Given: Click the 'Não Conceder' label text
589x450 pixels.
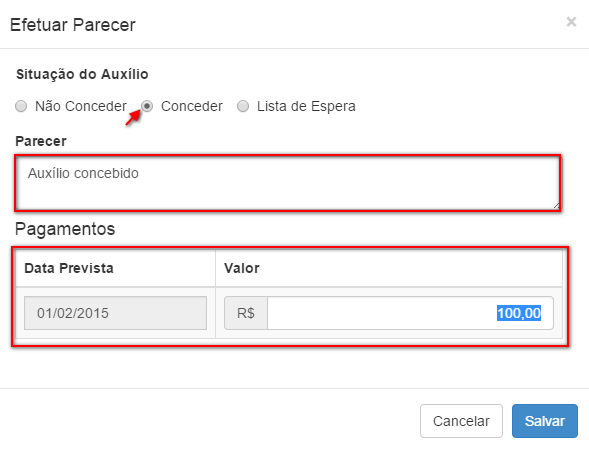Looking at the screenshot, I should 81,106.
